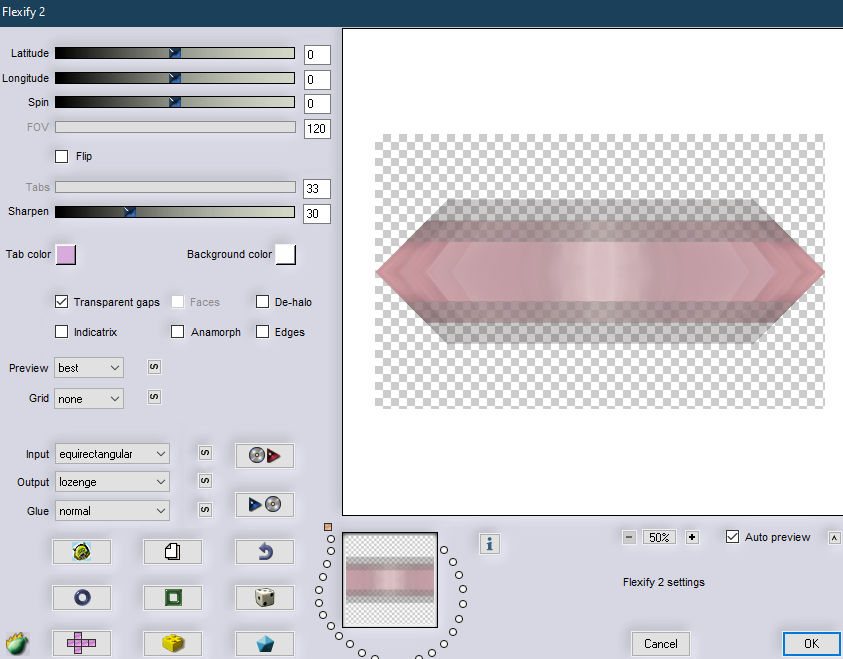843x659 pixels.
Task: Click the S button beside Output dropdown
Action: tap(205, 481)
